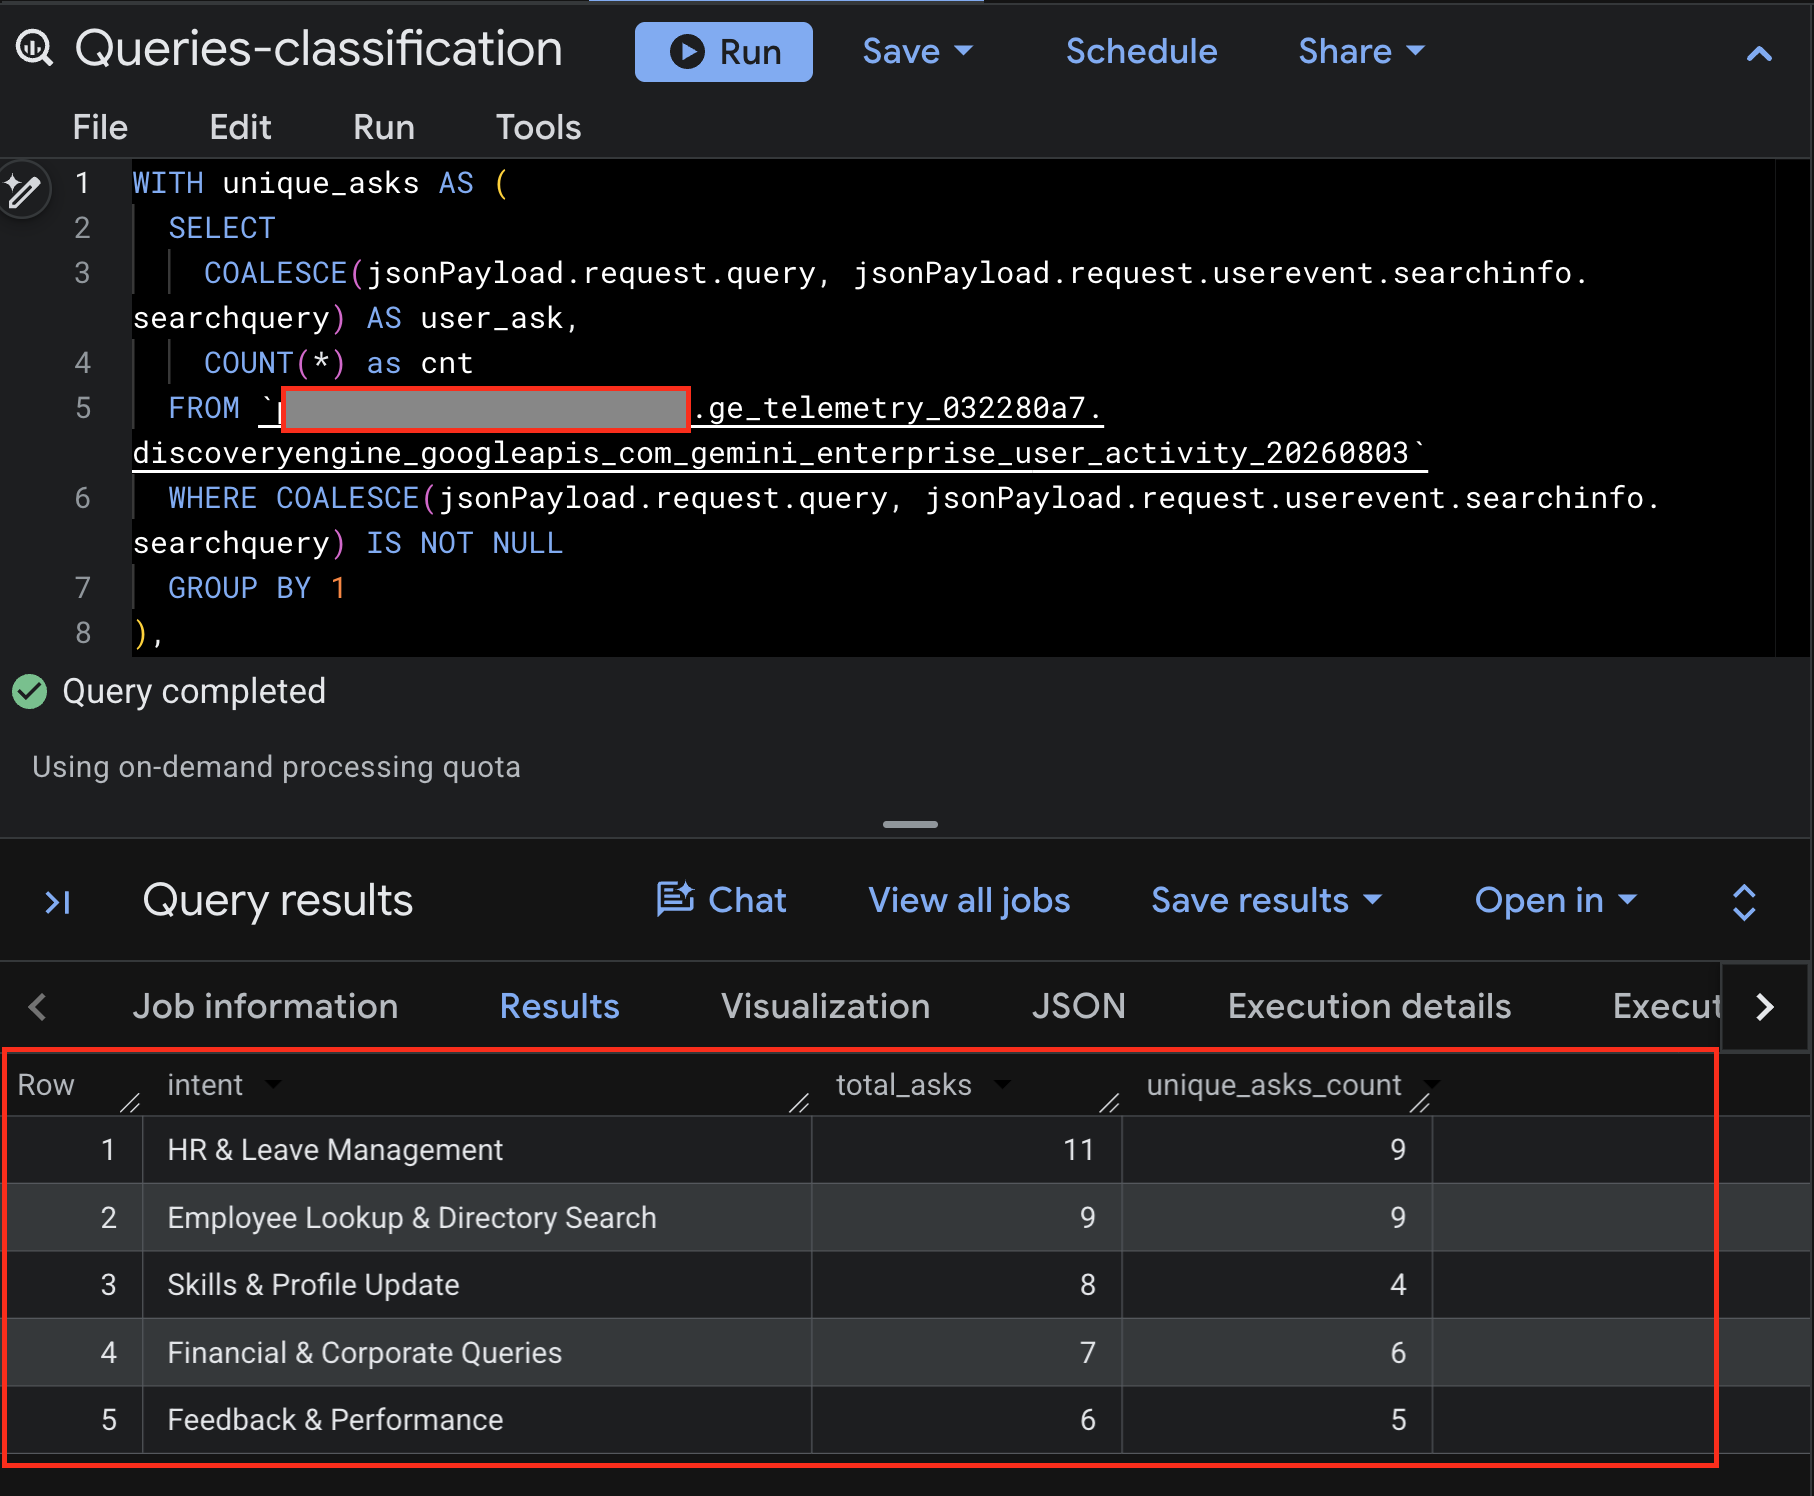1814x1496 pixels.
Task: Select Financial & Corporate Queries cell
Action: click(x=477, y=1352)
